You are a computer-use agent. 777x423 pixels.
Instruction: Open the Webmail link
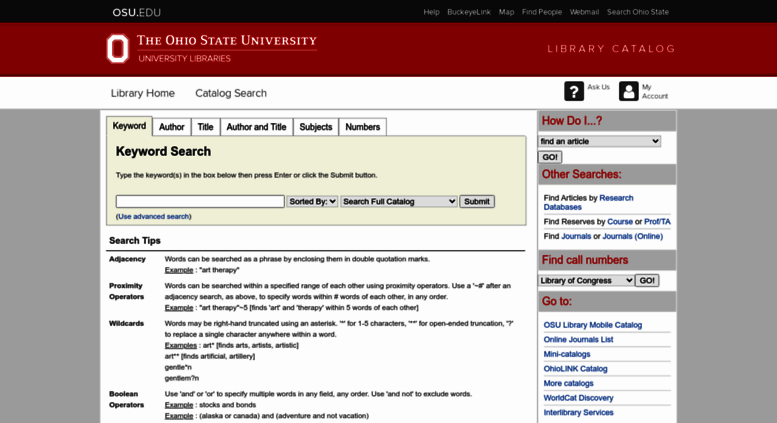click(584, 12)
